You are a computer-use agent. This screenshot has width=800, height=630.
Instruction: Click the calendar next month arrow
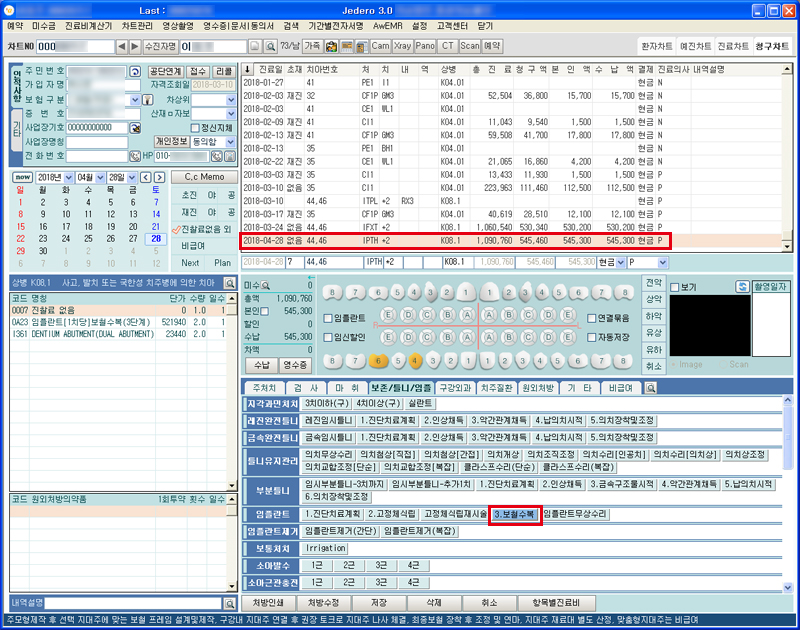[159, 177]
